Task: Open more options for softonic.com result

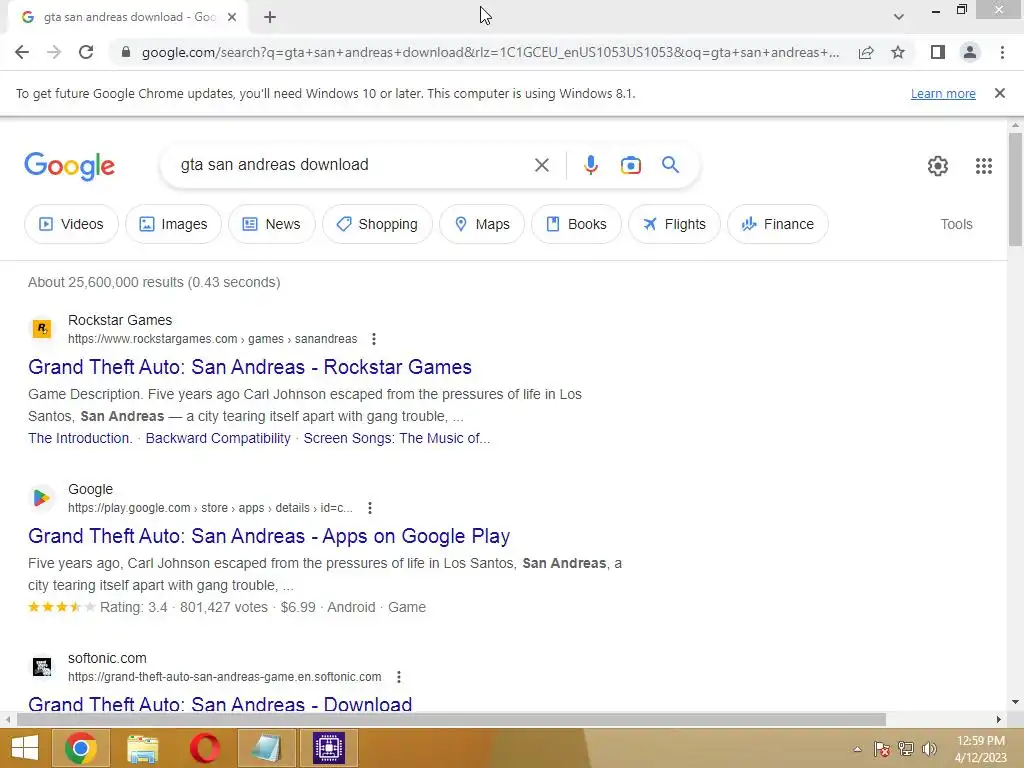Action: coord(398,677)
